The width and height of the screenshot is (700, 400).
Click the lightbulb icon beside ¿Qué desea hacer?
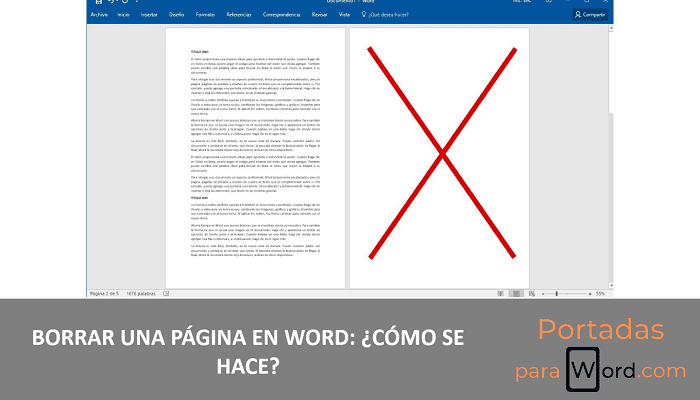[363, 14]
